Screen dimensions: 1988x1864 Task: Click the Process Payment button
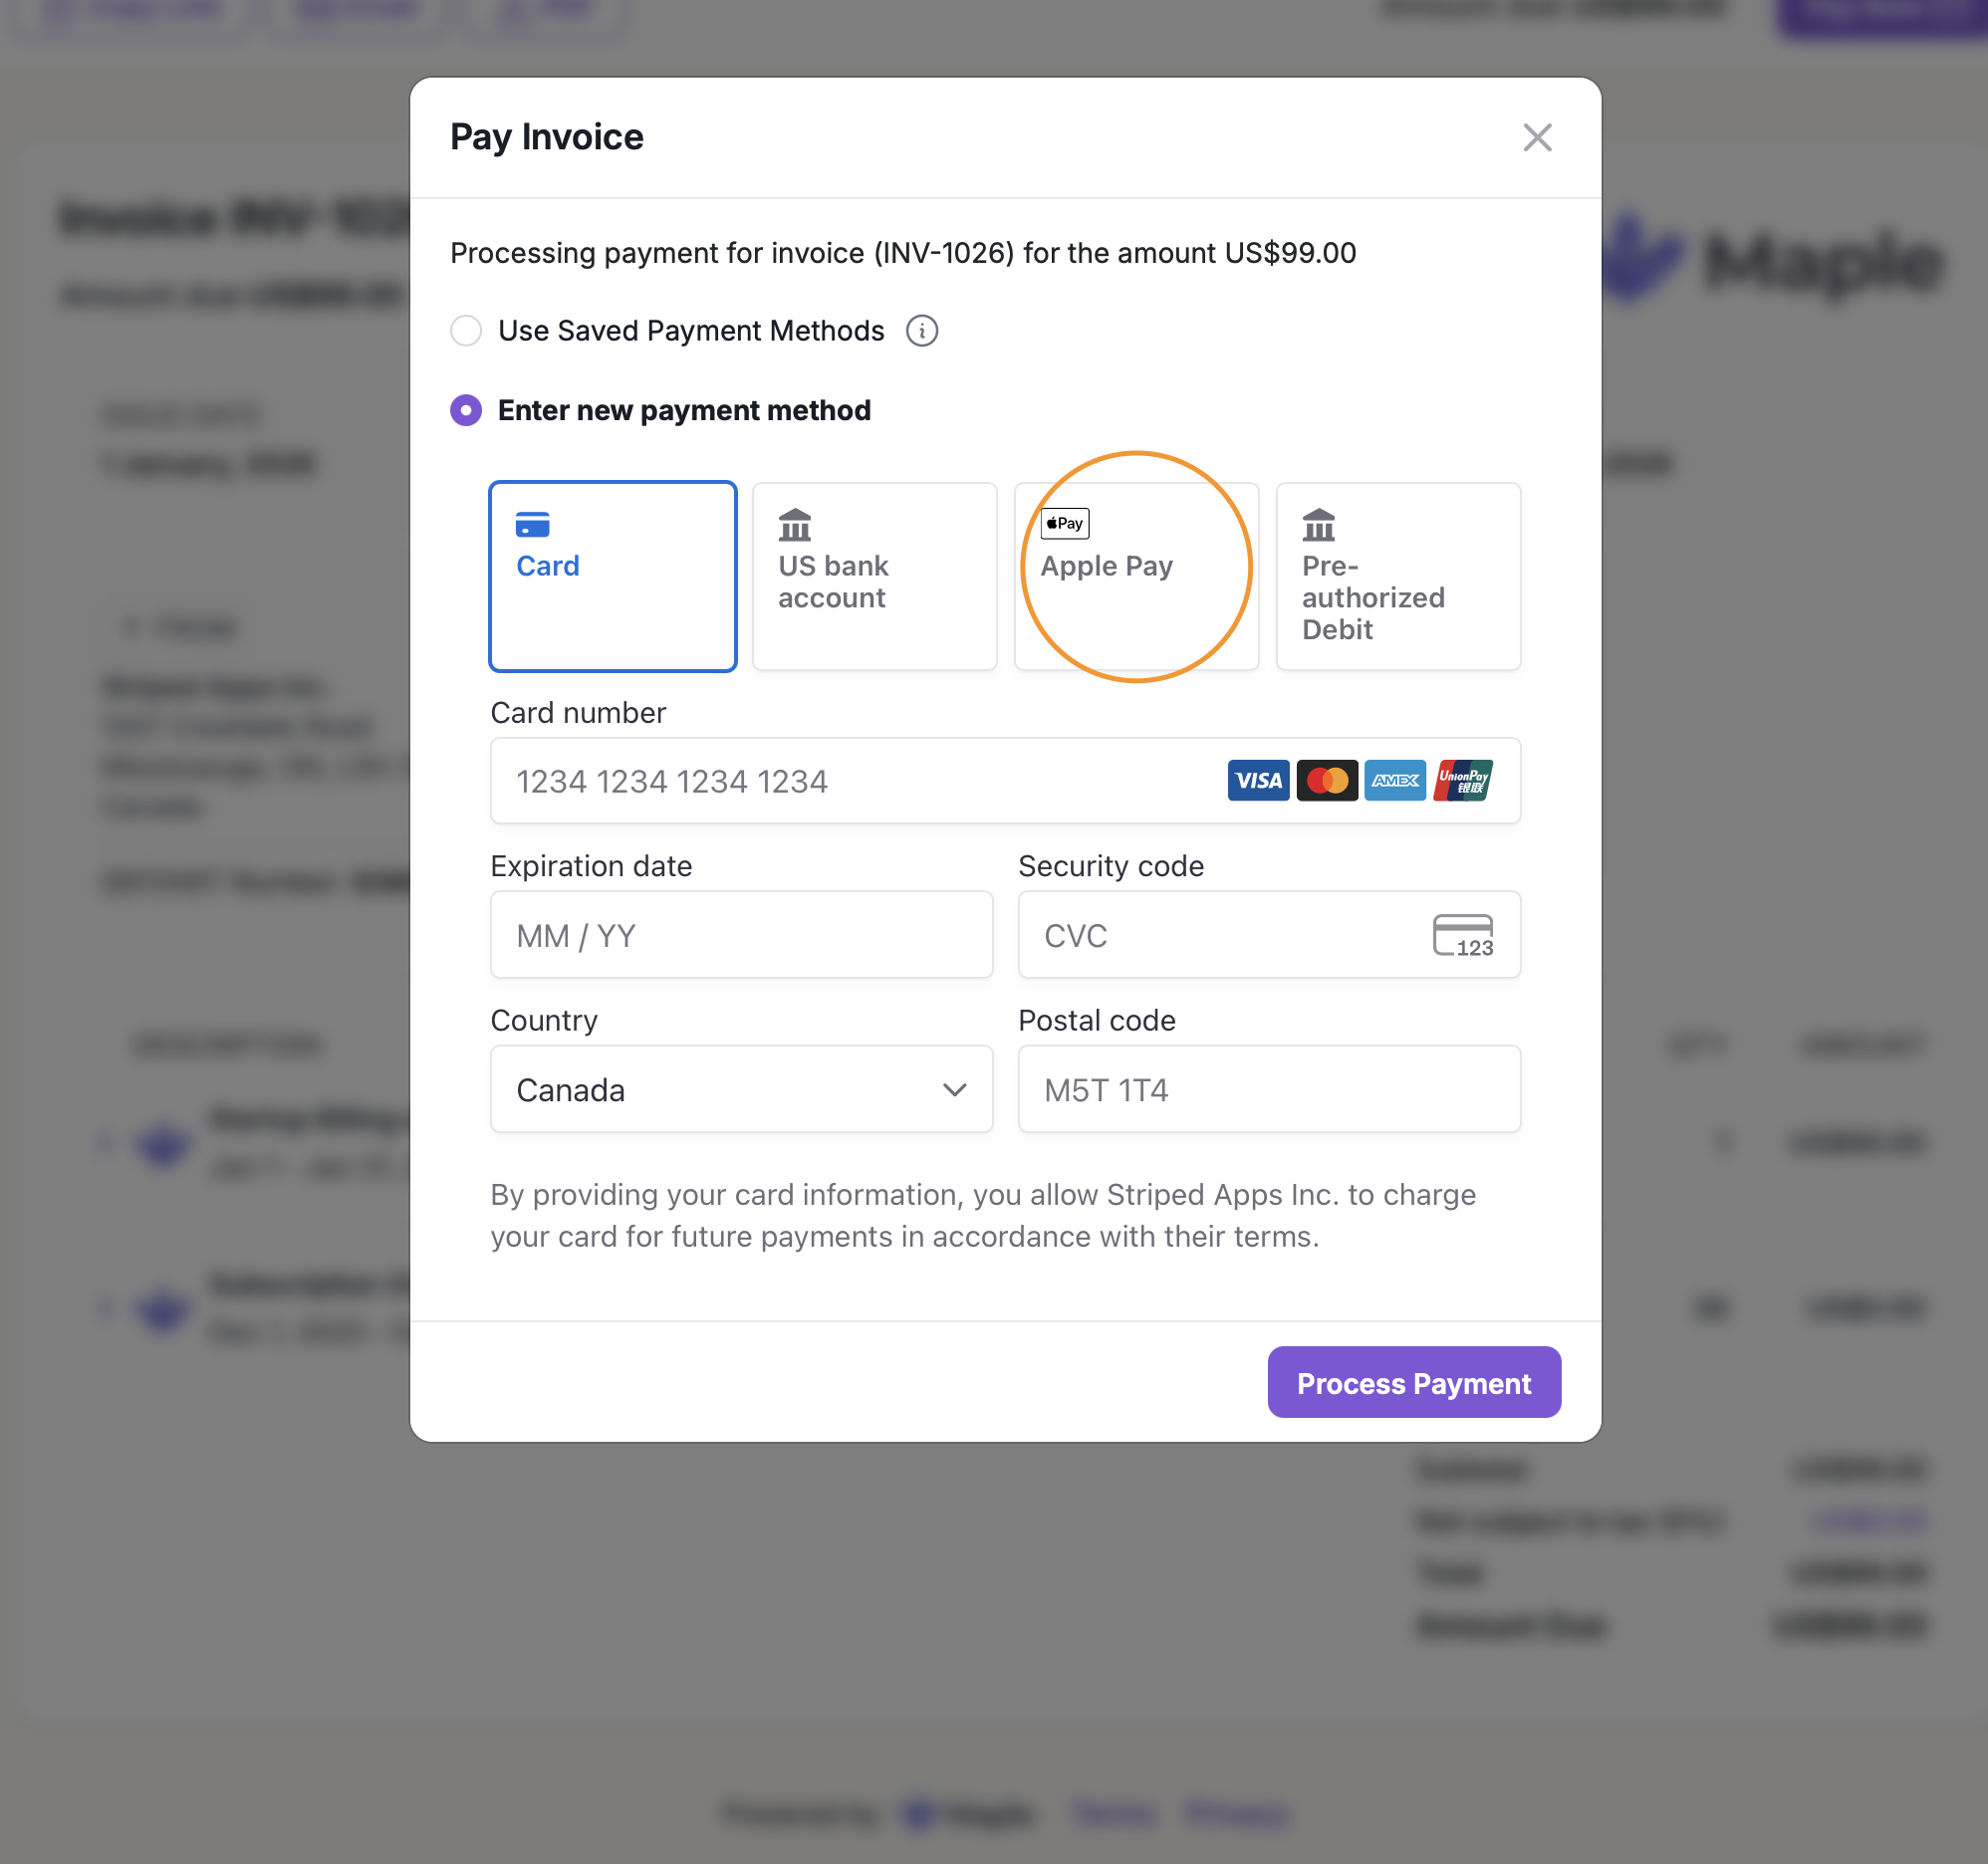(x=1413, y=1382)
